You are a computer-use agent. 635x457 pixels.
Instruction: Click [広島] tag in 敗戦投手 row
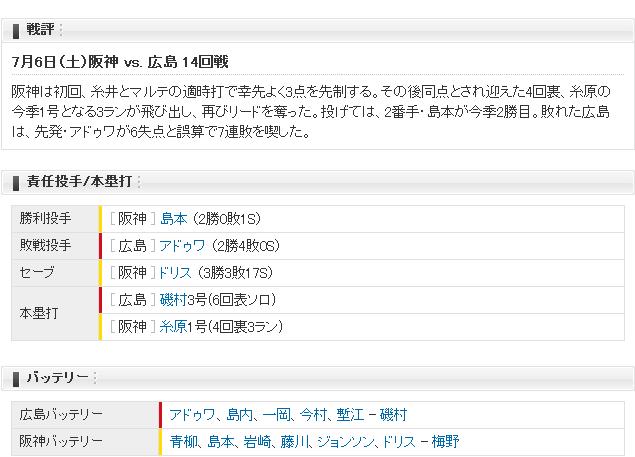(x=132, y=246)
